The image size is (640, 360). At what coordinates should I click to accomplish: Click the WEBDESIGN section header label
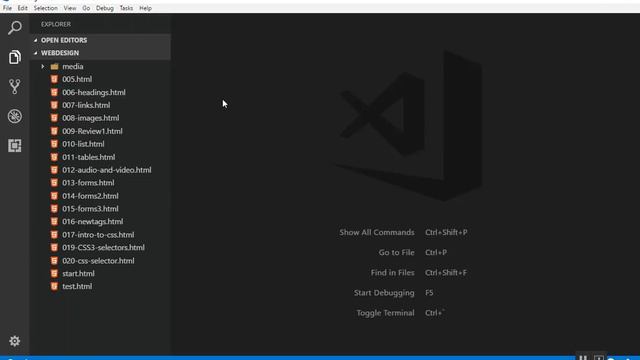pyautogui.click(x=60, y=53)
